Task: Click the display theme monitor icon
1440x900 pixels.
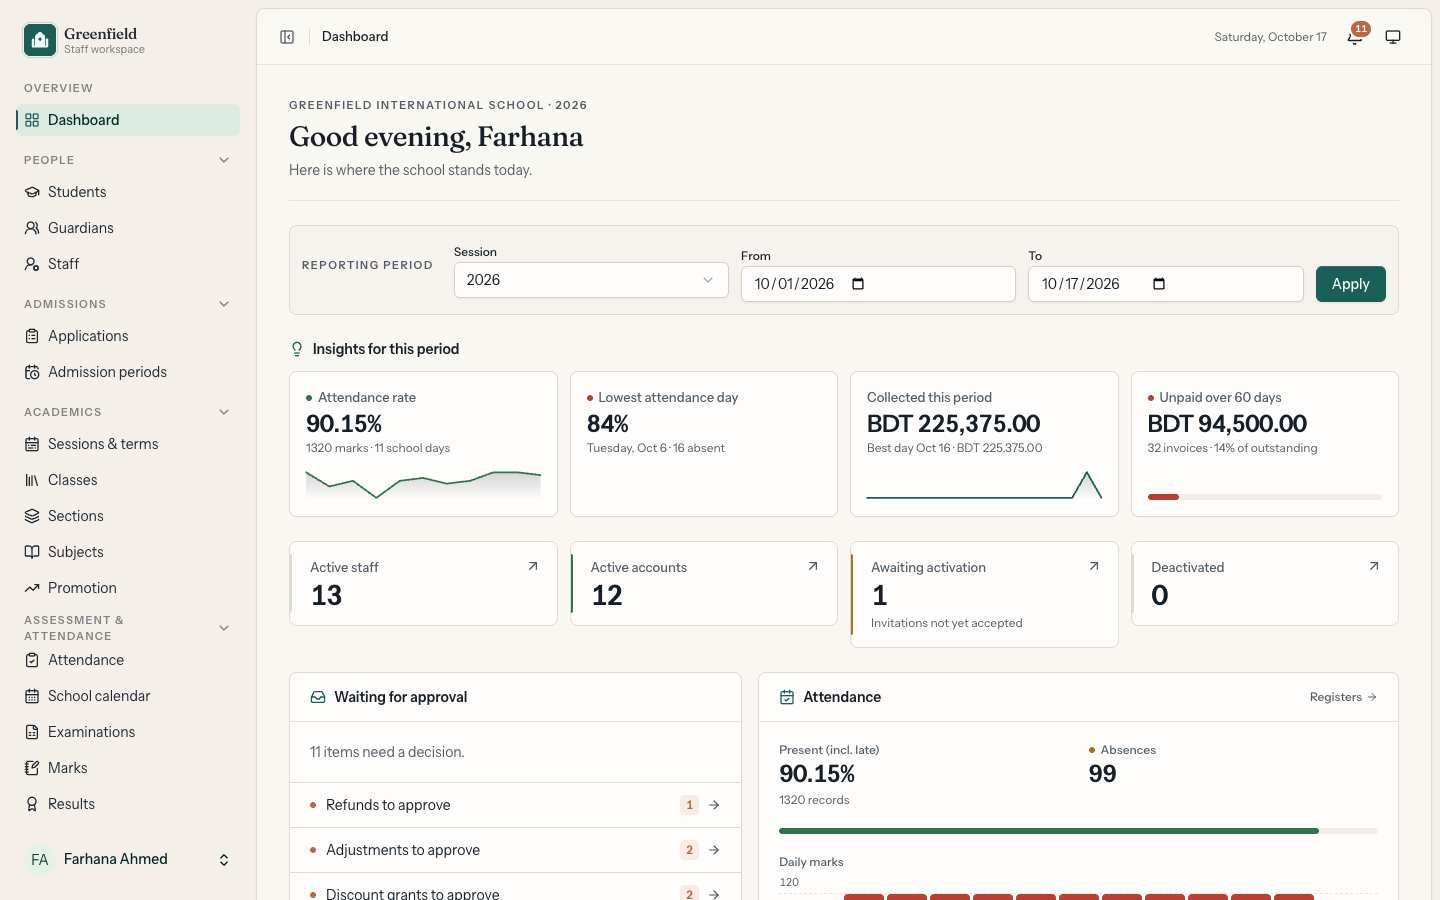Action: [1393, 37]
